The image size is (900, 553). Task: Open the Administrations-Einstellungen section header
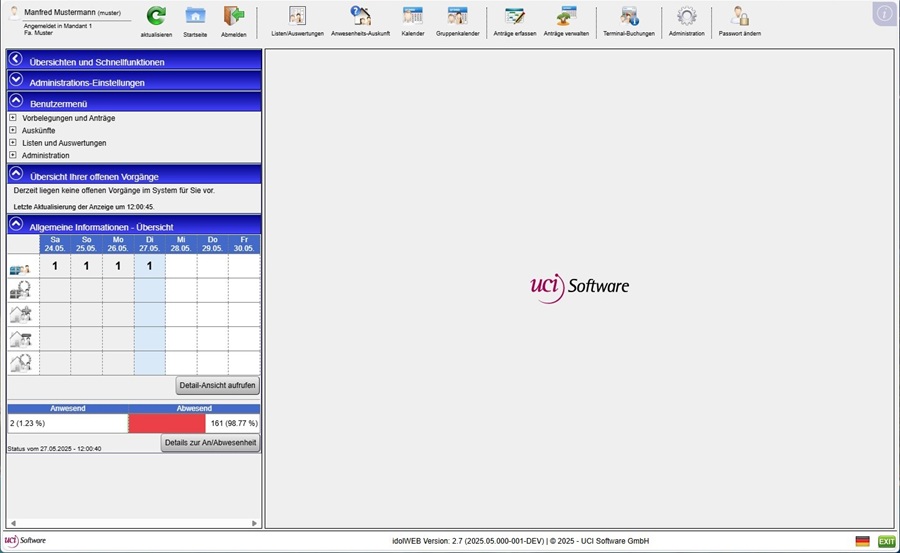(16, 81)
